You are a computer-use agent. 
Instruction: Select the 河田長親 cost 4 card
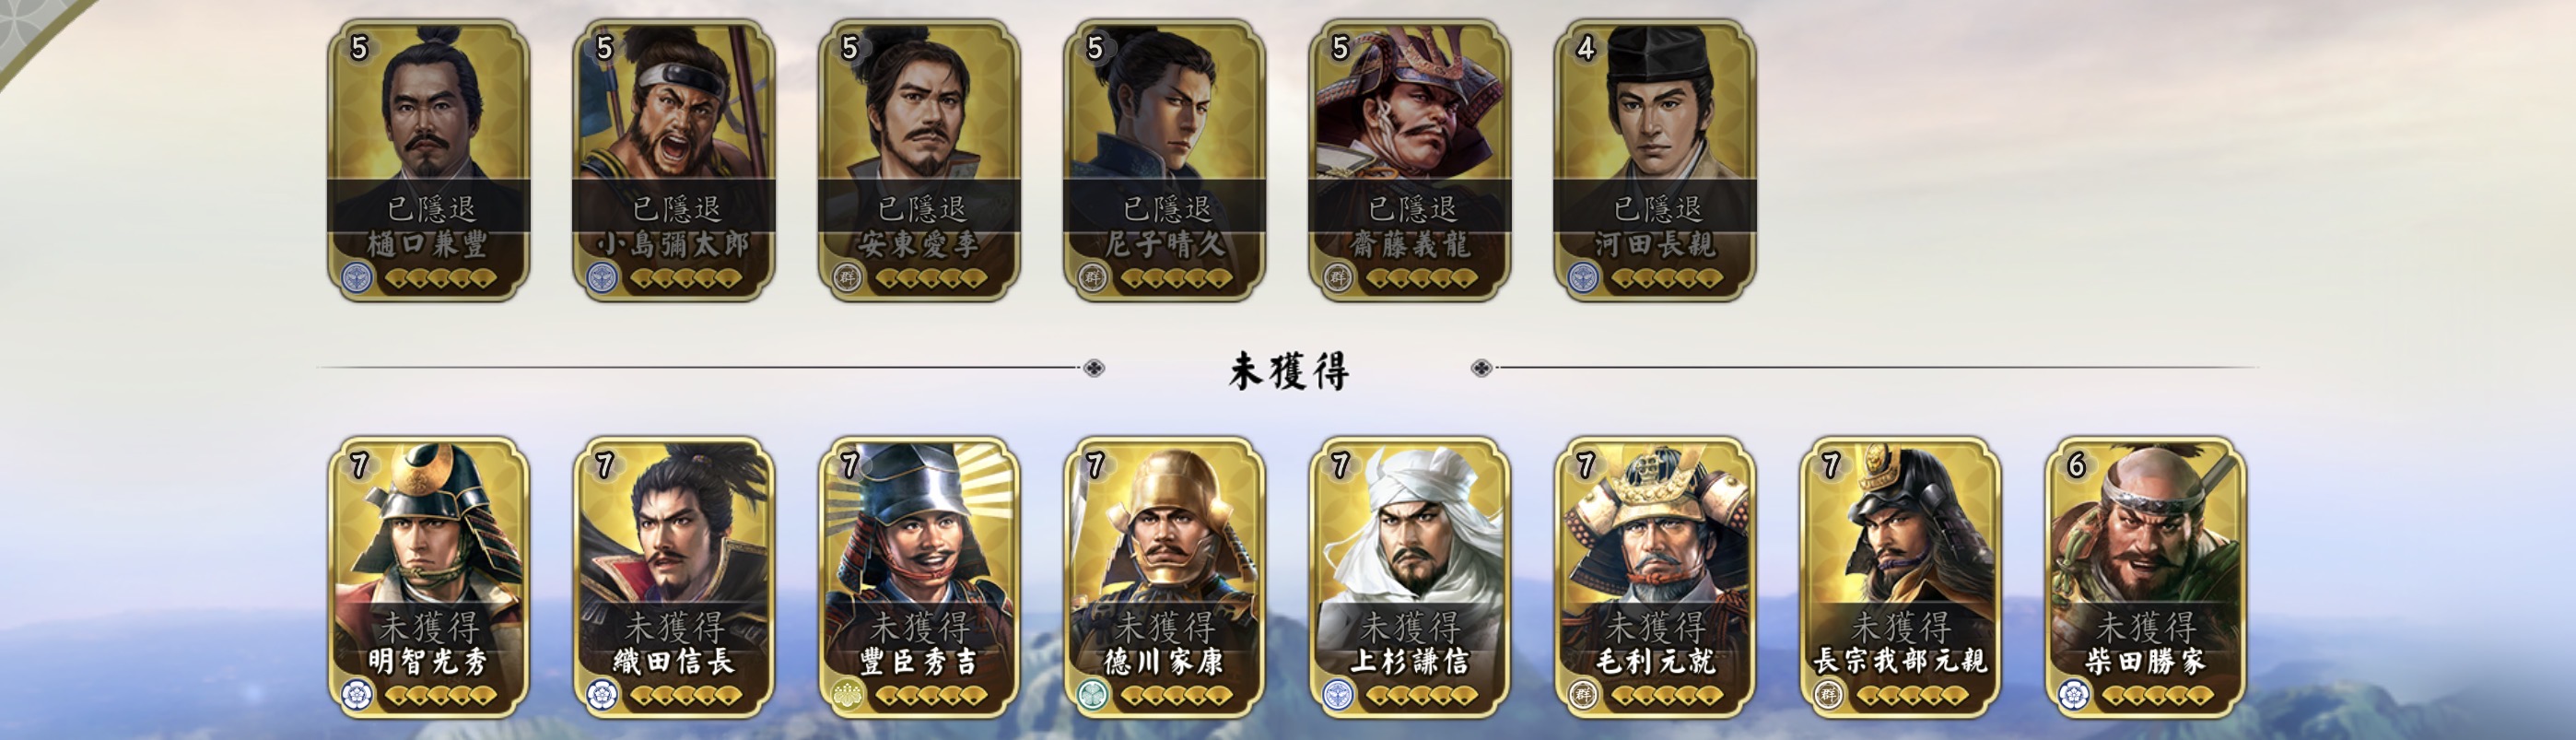click(x=1655, y=160)
